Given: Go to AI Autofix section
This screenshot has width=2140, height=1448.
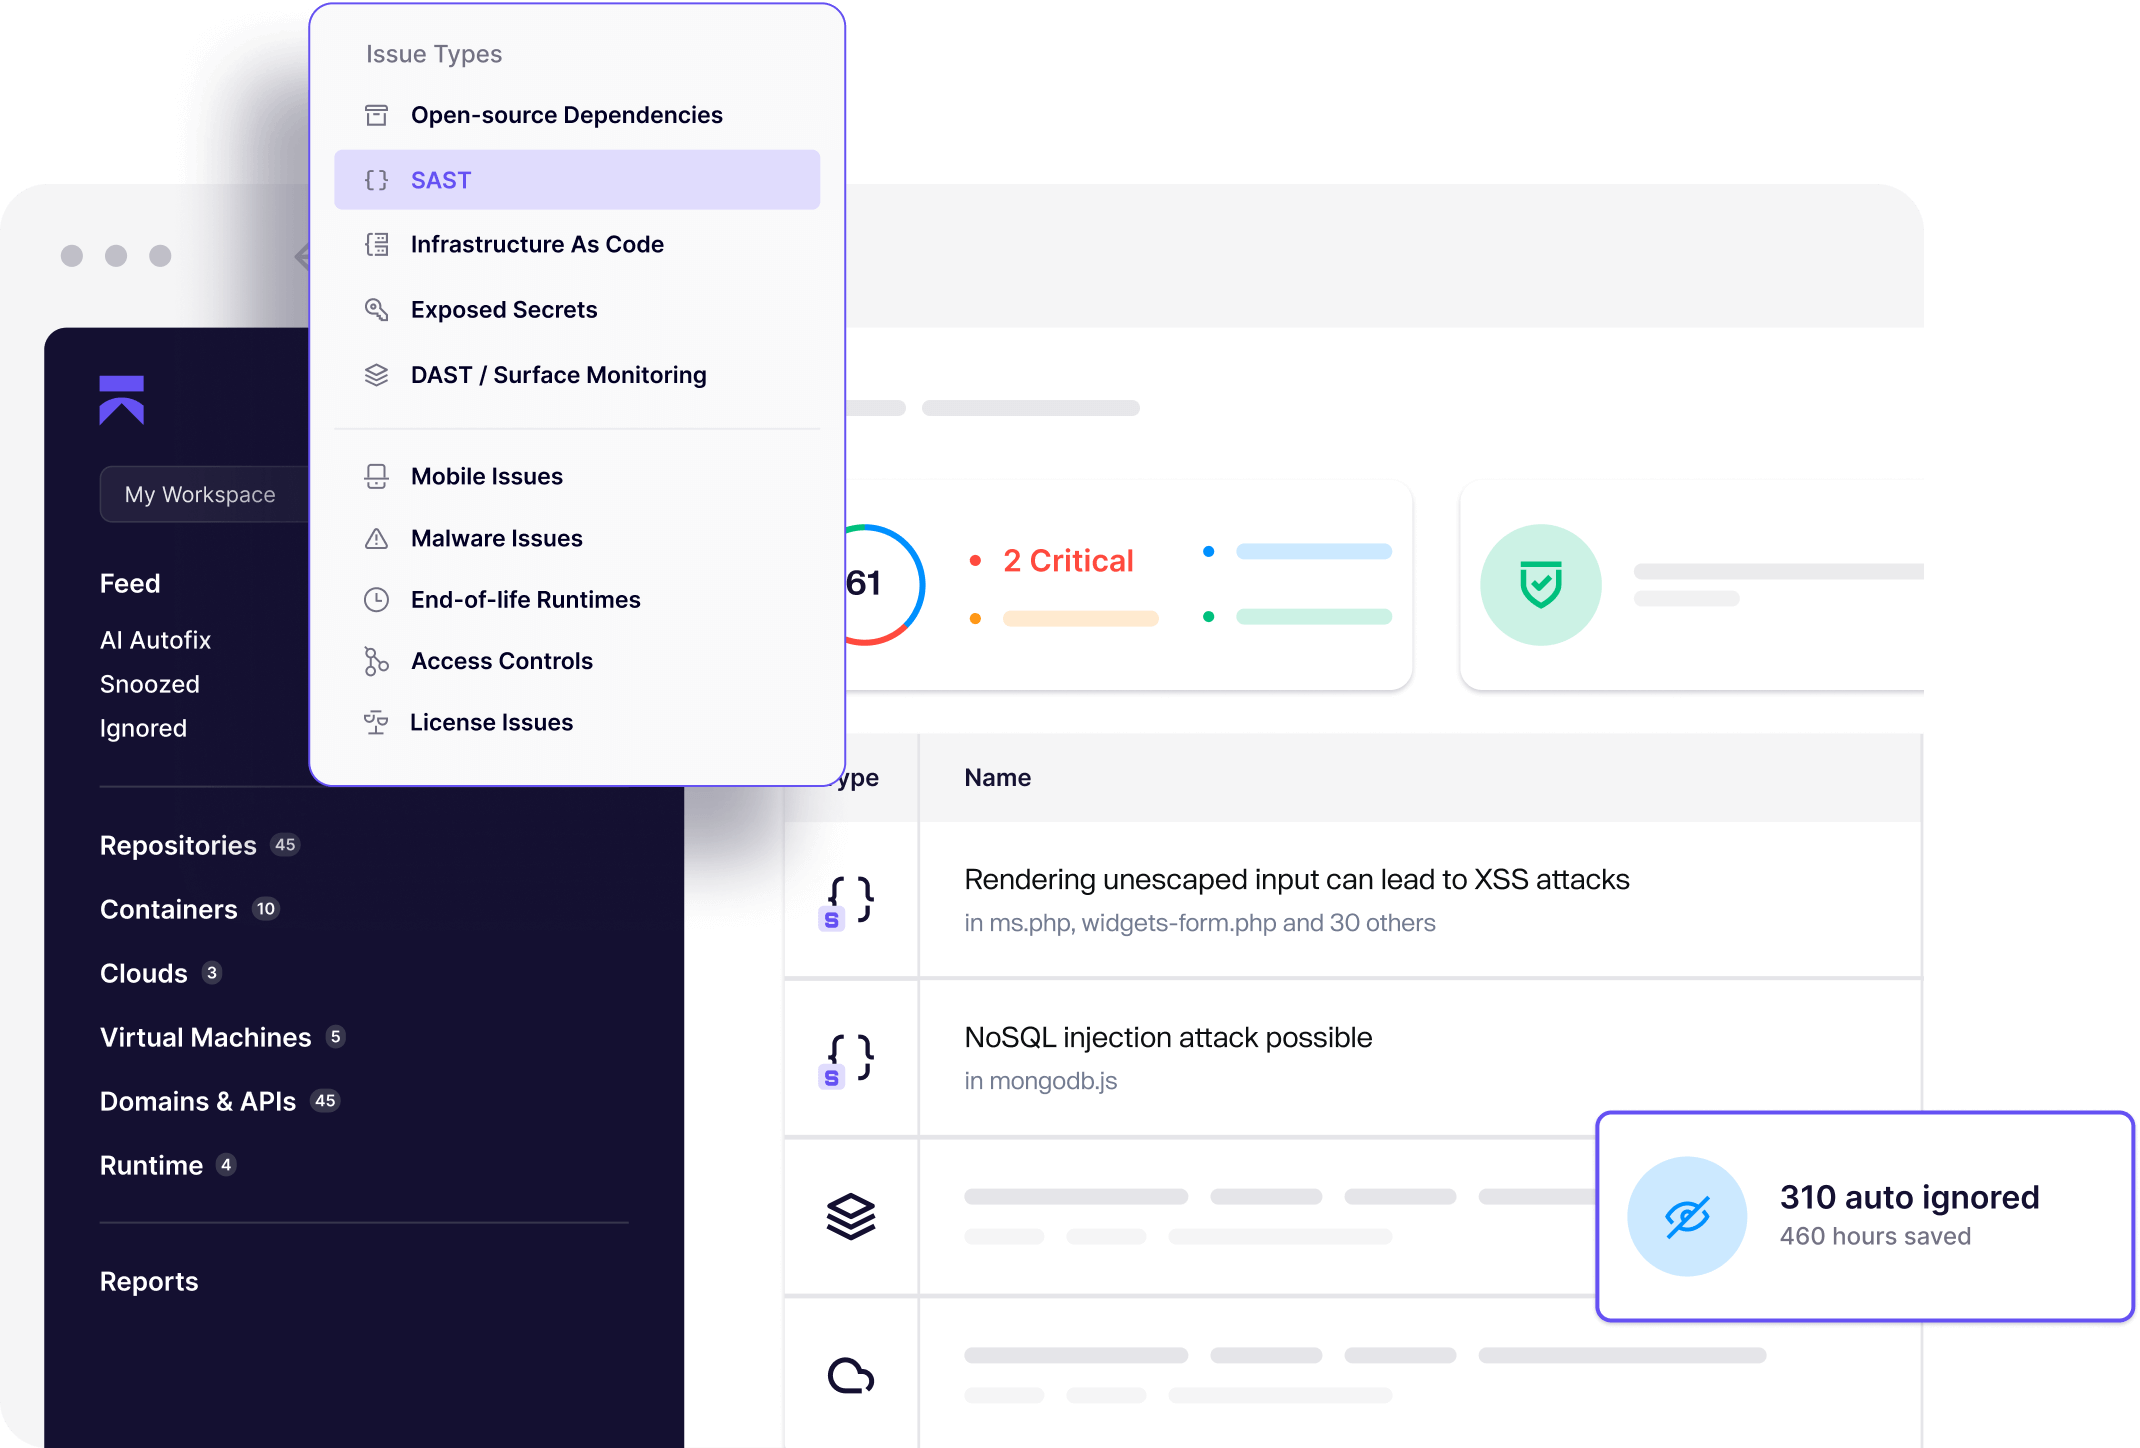Looking at the screenshot, I should [156, 640].
